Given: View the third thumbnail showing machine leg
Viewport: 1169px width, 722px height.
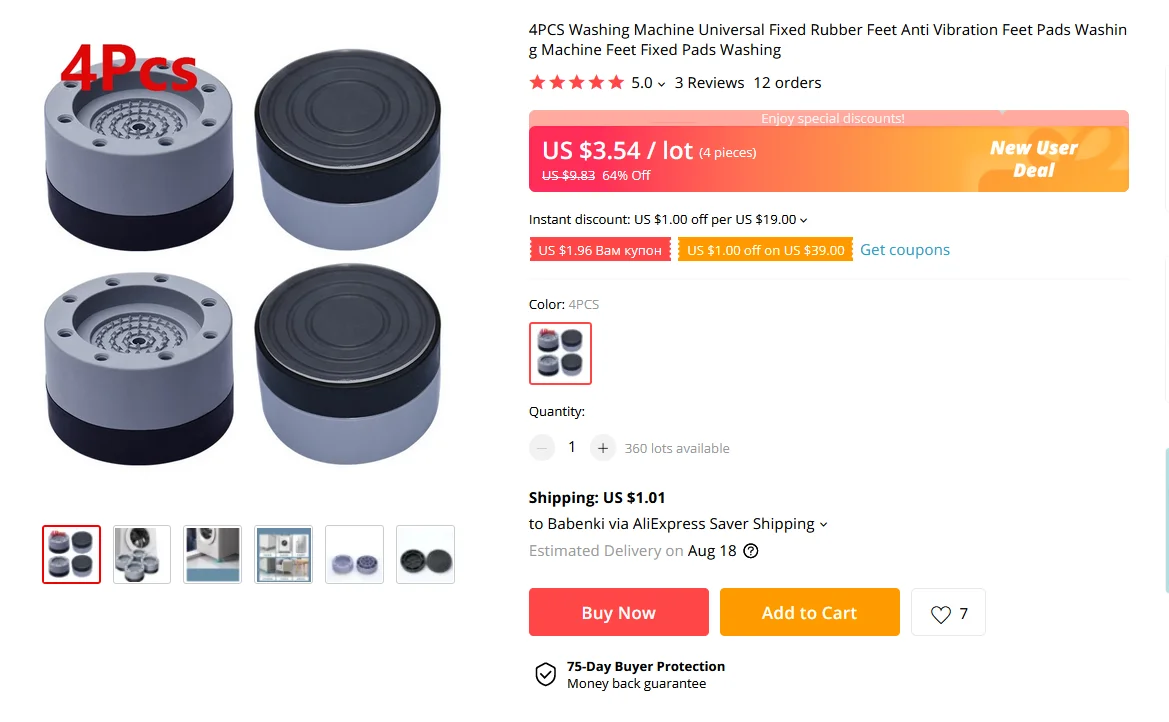Looking at the screenshot, I should click(212, 554).
